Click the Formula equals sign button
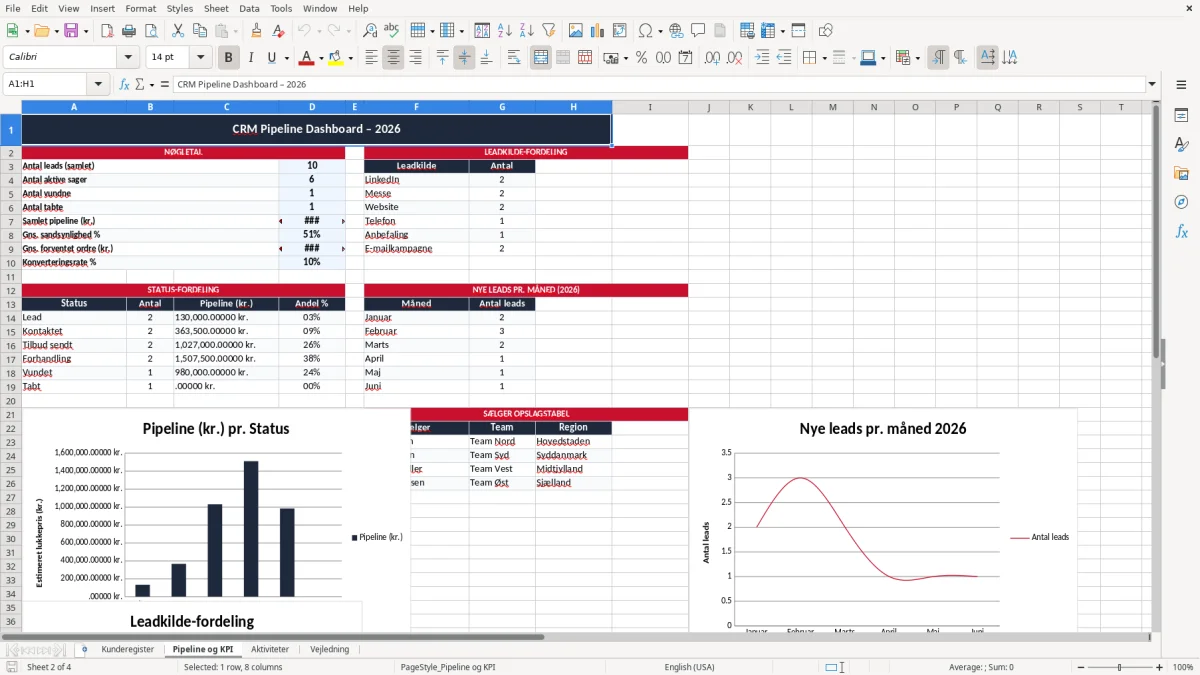Screen dimensions: 1200x675 [165, 84]
